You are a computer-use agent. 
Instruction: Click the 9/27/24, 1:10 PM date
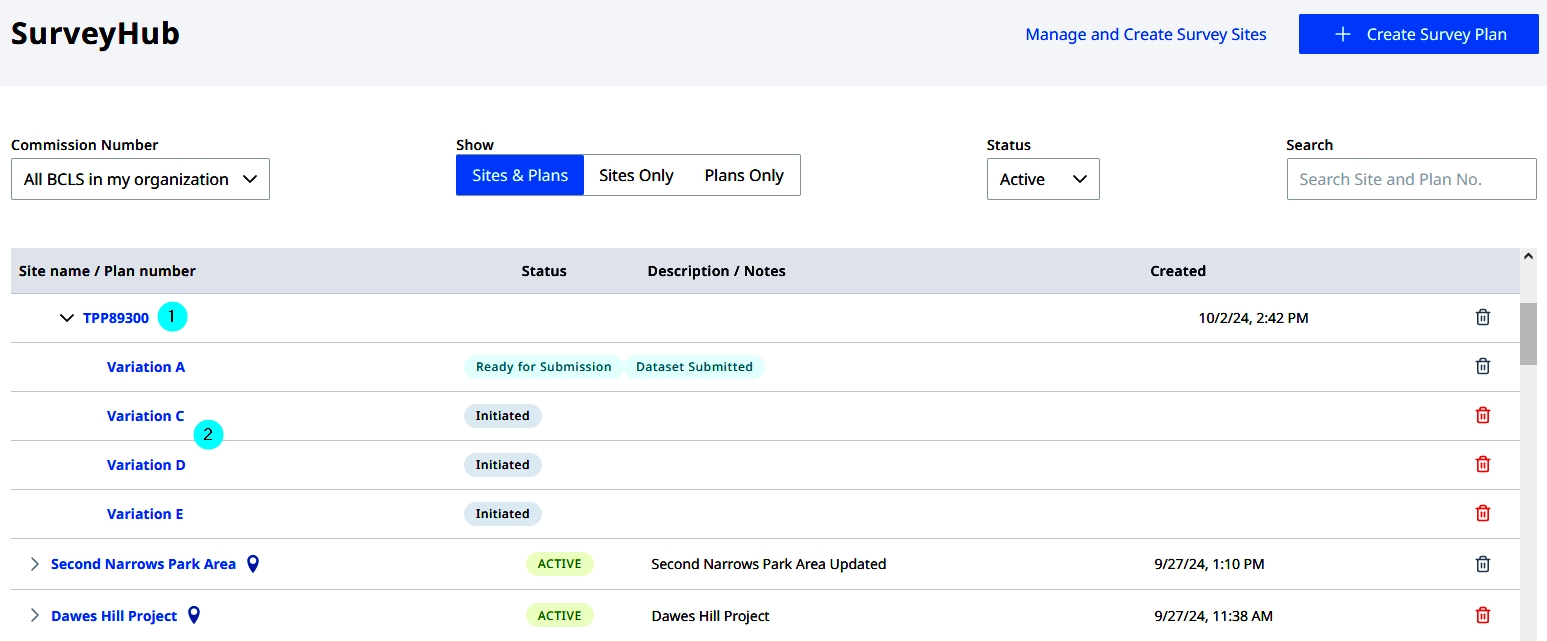[x=1209, y=564]
